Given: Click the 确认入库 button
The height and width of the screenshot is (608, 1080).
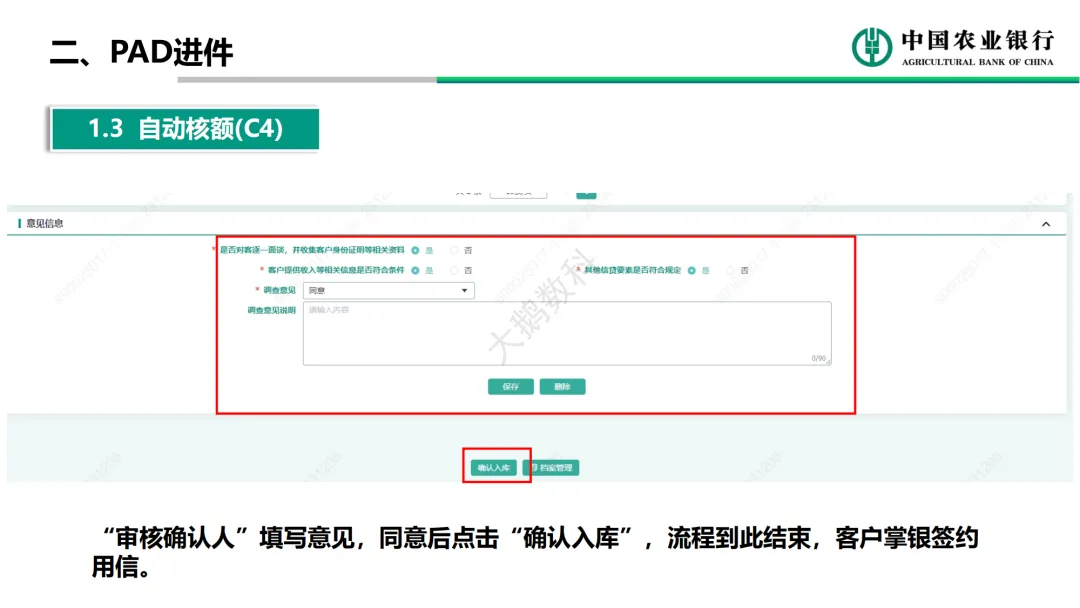Looking at the screenshot, I should 494,468.
